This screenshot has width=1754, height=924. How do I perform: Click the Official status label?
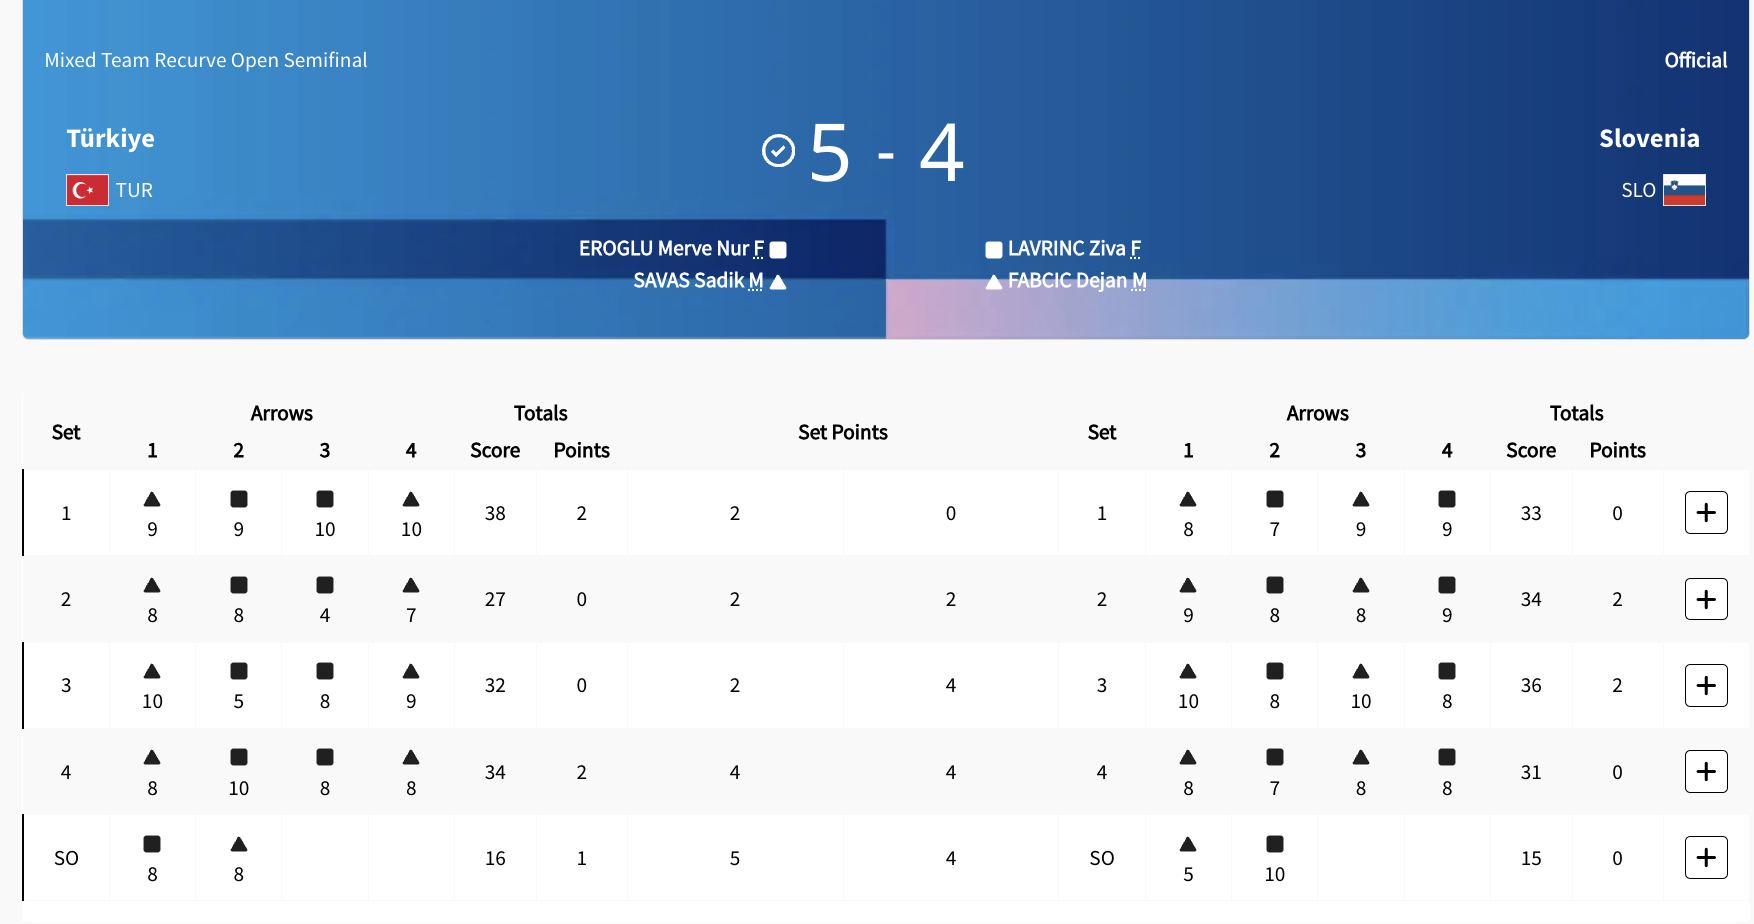(1695, 60)
